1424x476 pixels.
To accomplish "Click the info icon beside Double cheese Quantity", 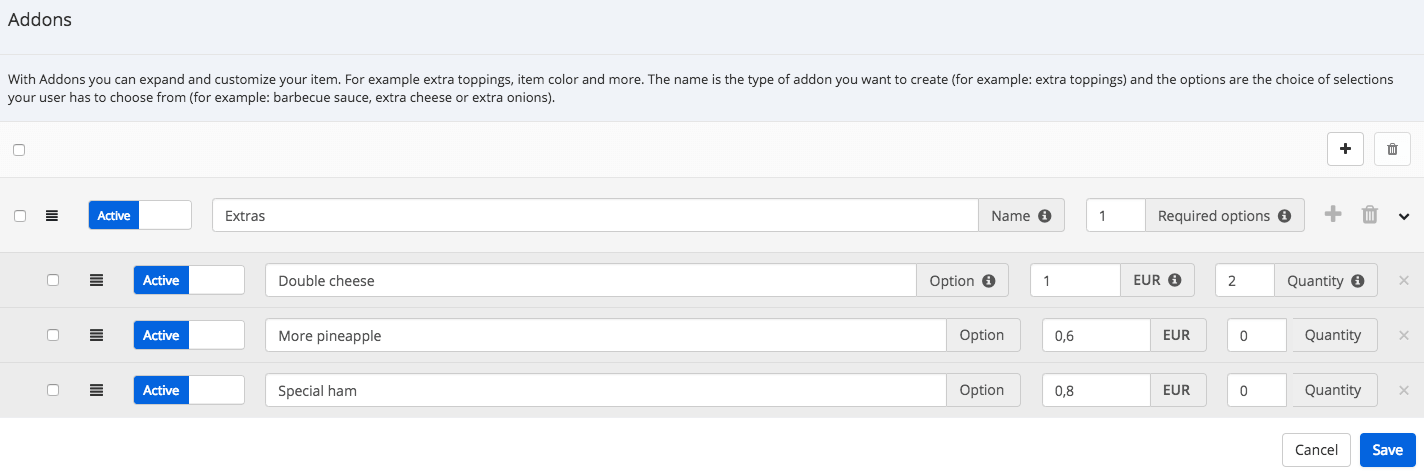I will (x=1357, y=281).
